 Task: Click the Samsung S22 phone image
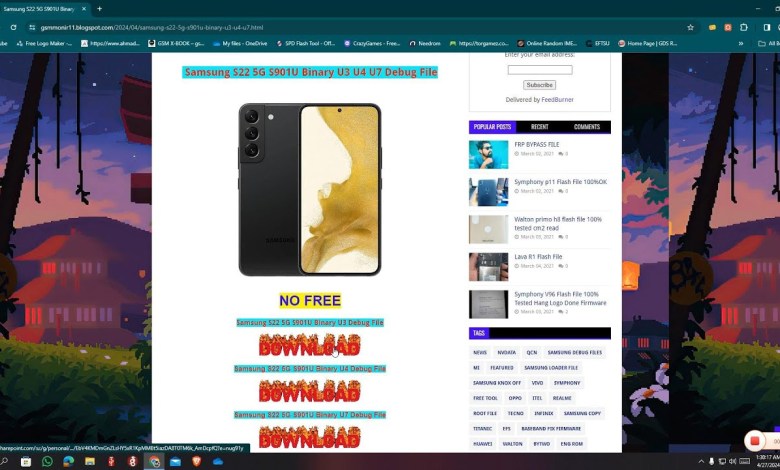point(309,189)
